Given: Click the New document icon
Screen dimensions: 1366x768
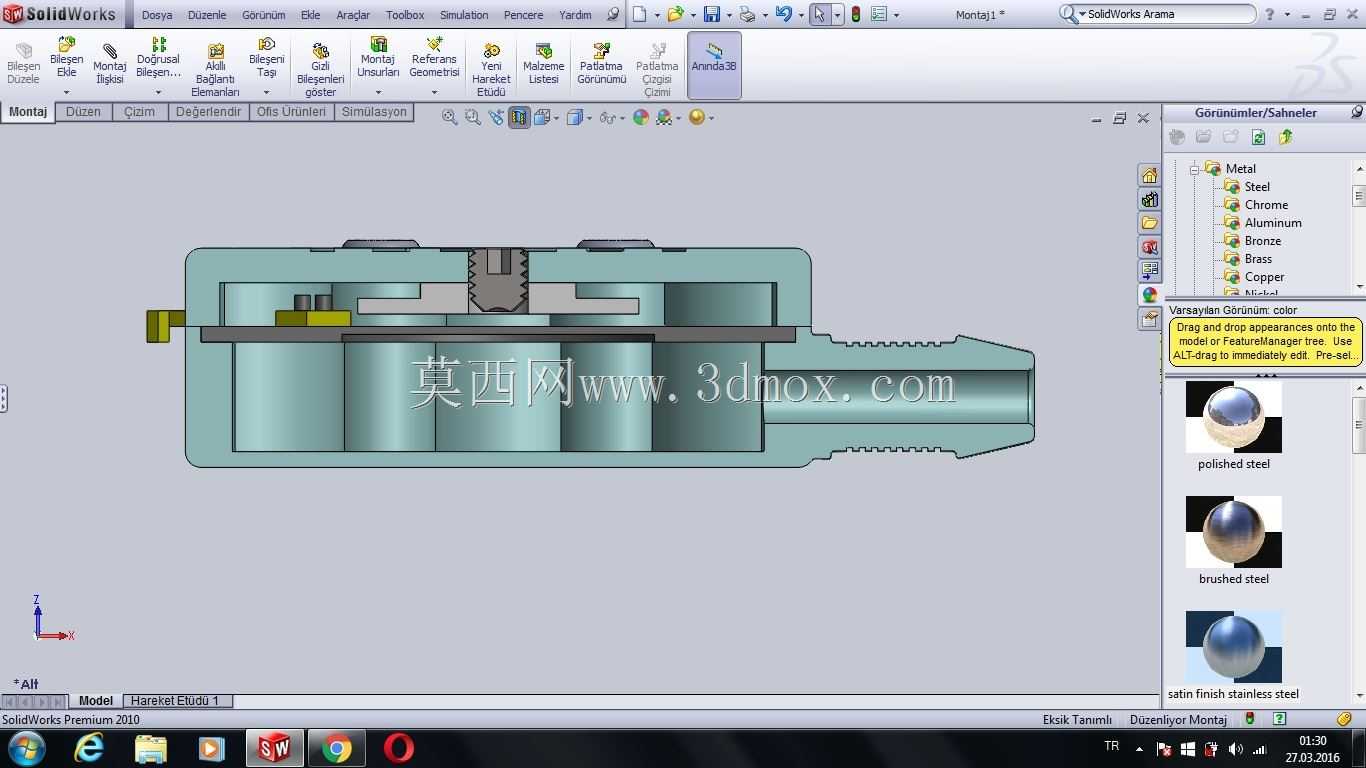Looking at the screenshot, I should [640, 14].
